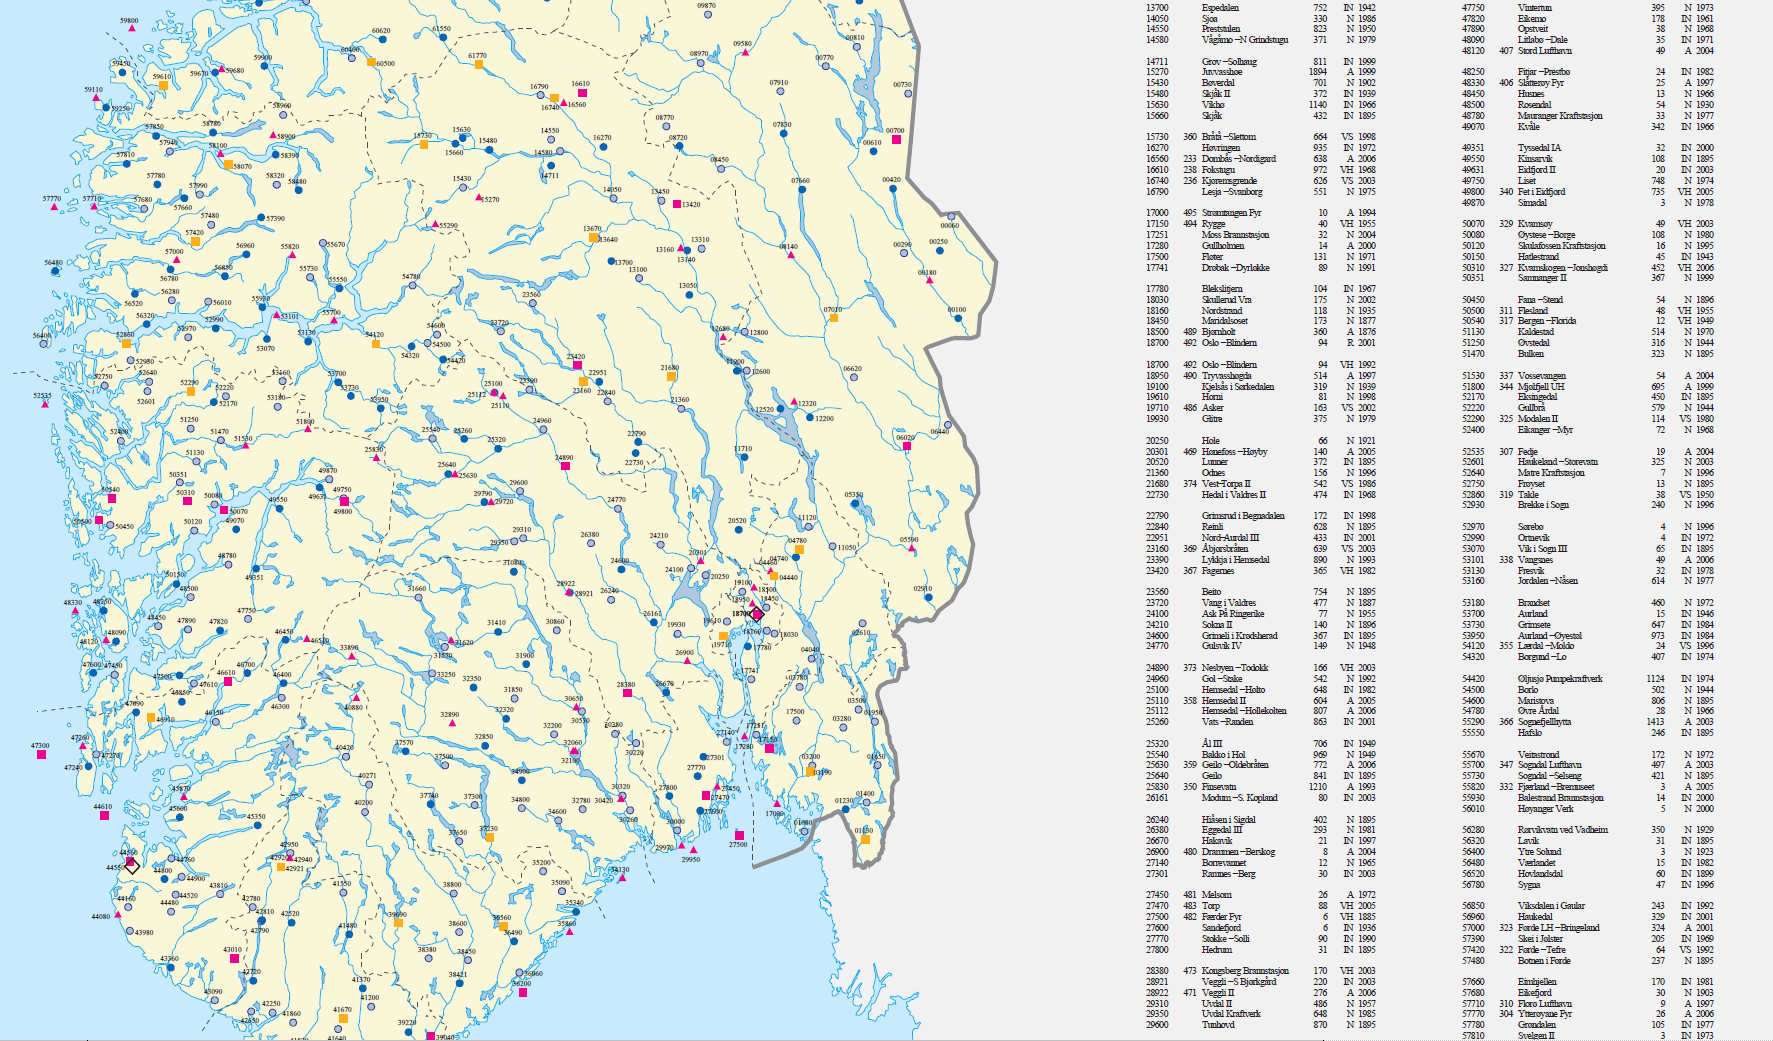Image resolution: width=1773 pixels, height=1041 pixels.
Task: Click the pink square marker labeled 13420
Action: (x=677, y=204)
